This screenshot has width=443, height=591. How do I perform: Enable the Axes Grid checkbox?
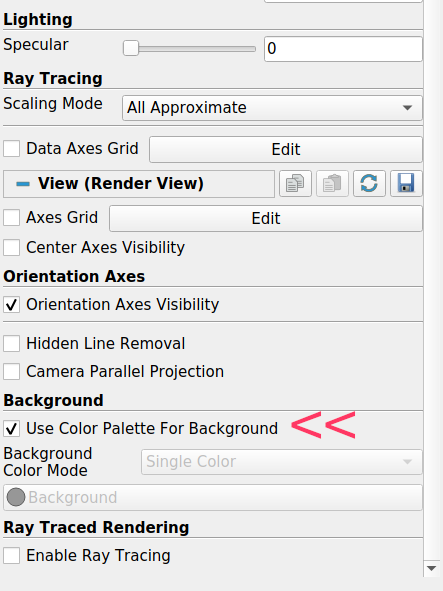point(12,218)
